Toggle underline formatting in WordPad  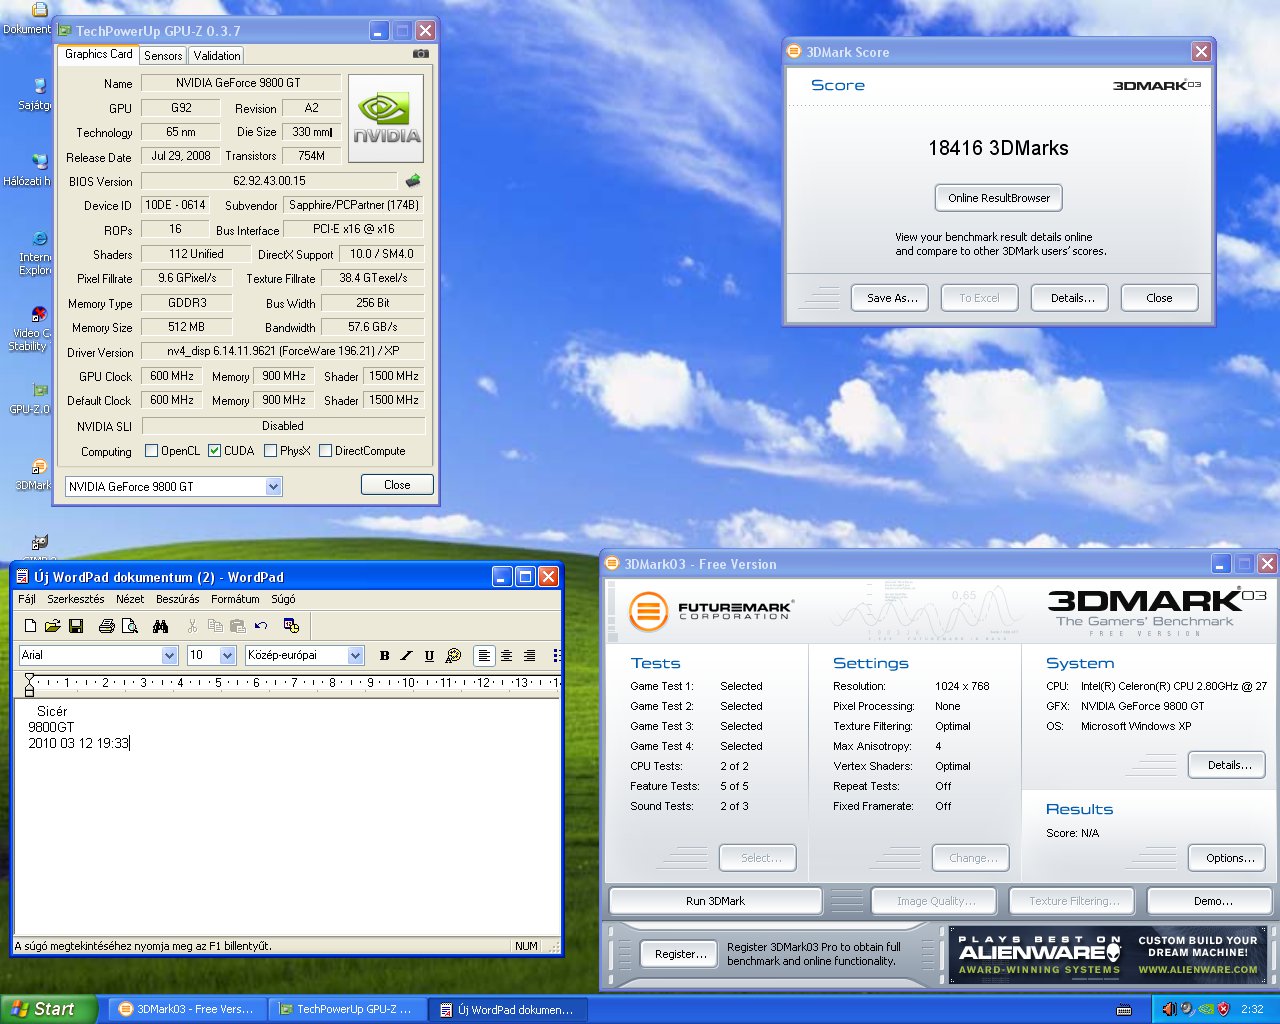(429, 656)
